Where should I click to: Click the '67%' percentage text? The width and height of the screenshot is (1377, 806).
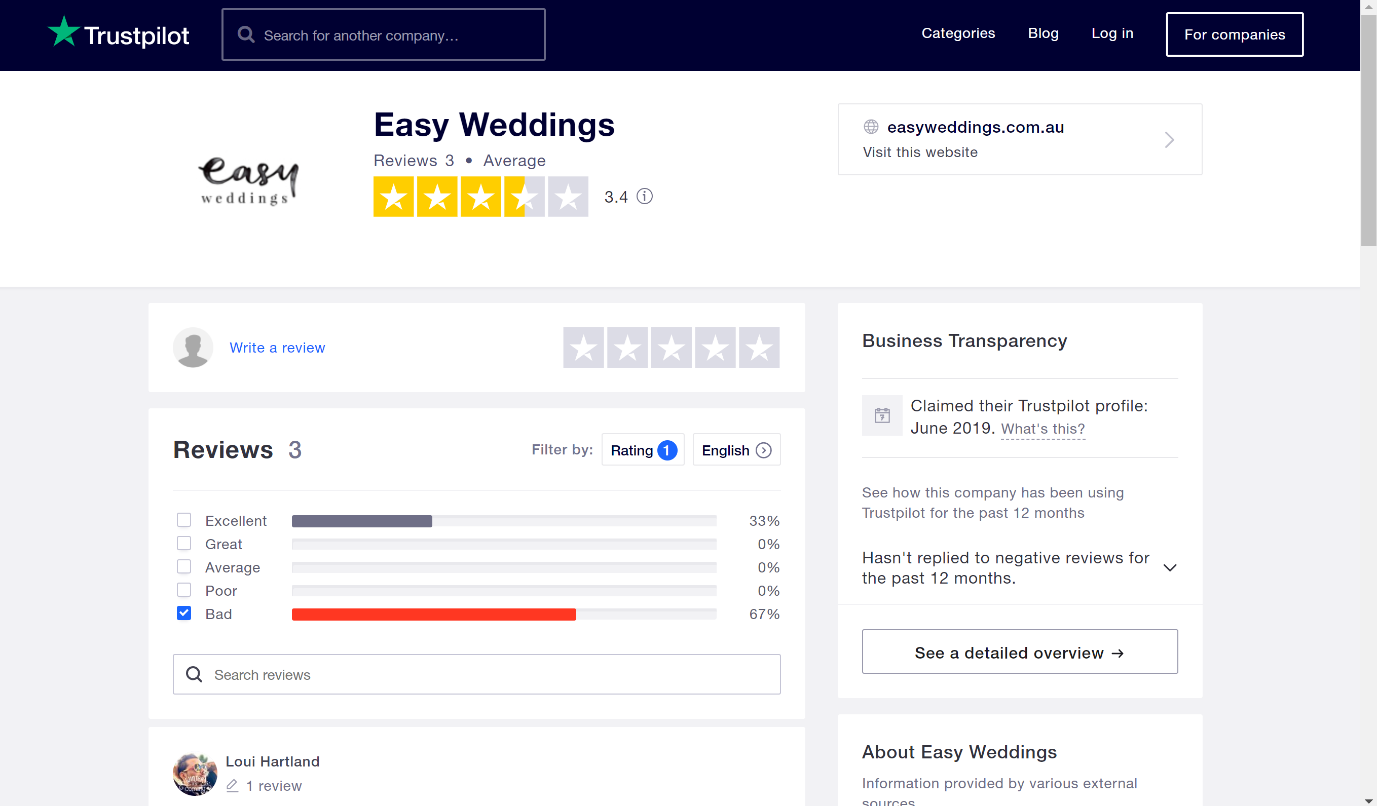[764, 614]
